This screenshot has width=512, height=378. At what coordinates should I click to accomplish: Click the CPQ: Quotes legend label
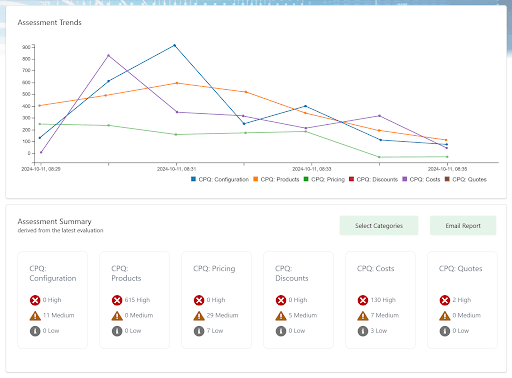pos(469,179)
